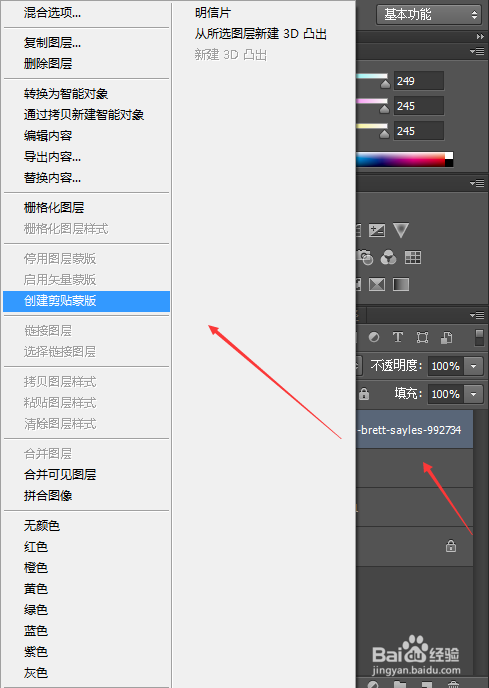
Task: Open the Layers panel options menu
Action: coord(477,315)
